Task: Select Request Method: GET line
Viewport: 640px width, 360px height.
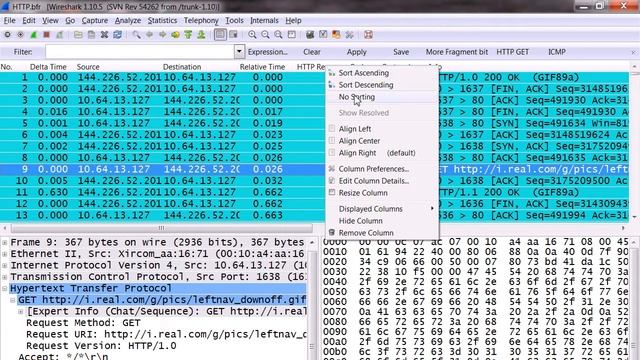Action: coord(83,323)
